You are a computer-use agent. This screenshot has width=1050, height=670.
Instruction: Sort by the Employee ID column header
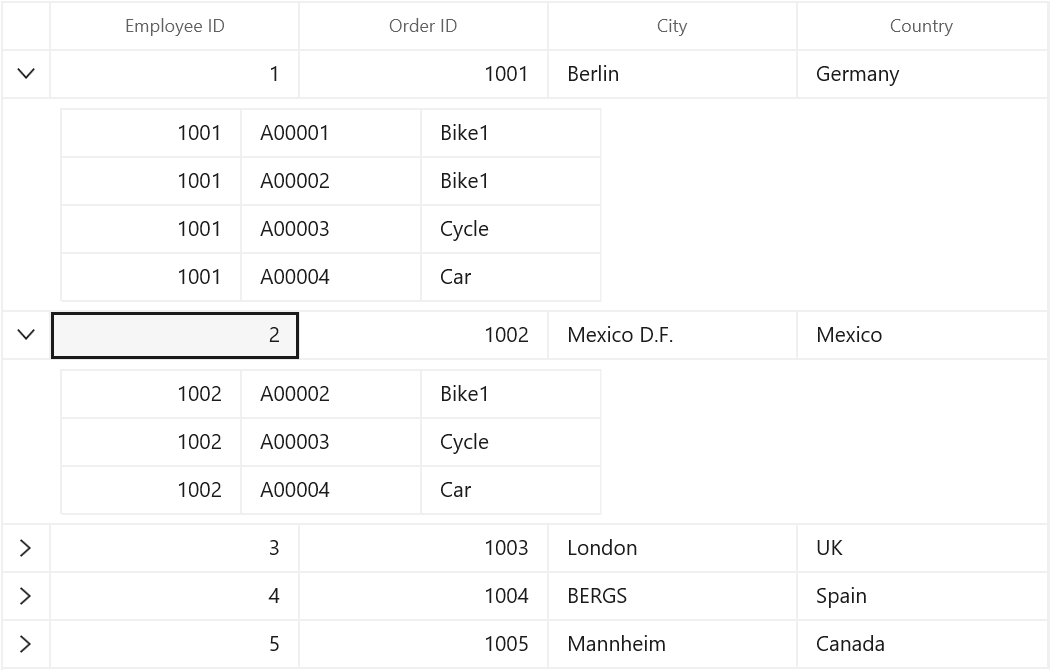pyautogui.click(x=175, y=26)
